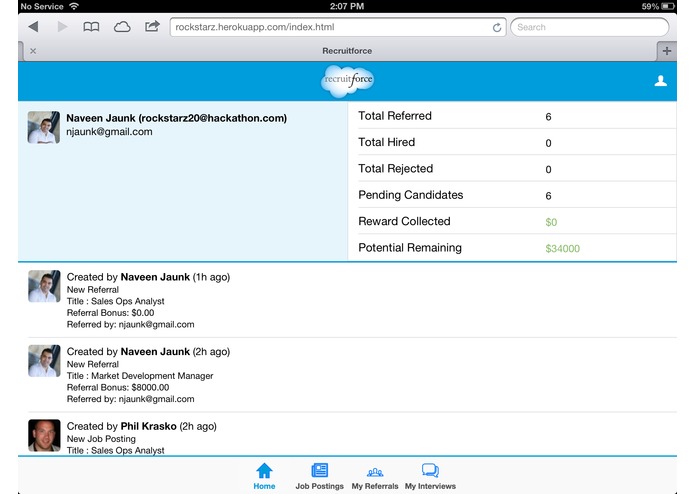The image size is (695, 494).
Task: Click the Potential Remaining row label
Action: [x=410, y=248]
